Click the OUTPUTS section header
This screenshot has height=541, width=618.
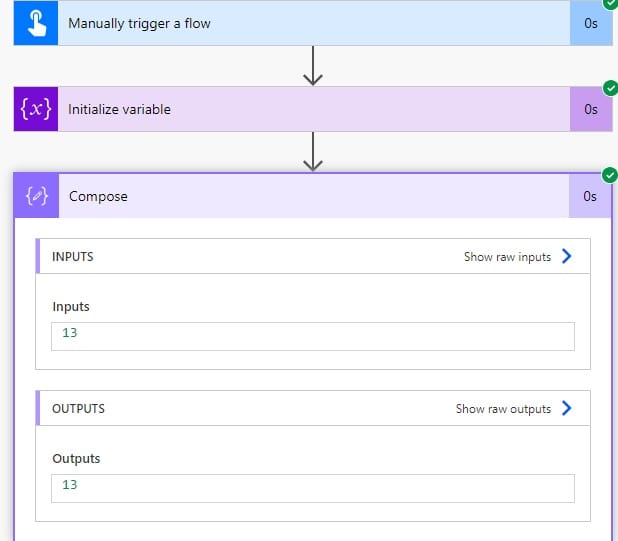coord(313,408)
